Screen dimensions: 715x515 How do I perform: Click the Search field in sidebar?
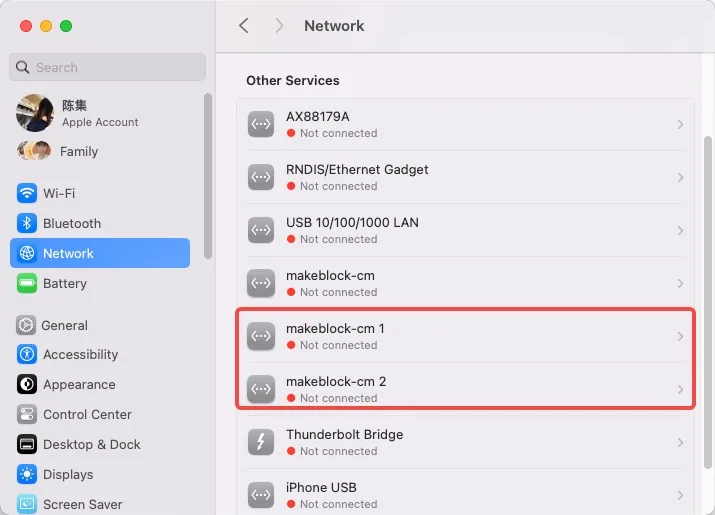(x=108, y=67)
